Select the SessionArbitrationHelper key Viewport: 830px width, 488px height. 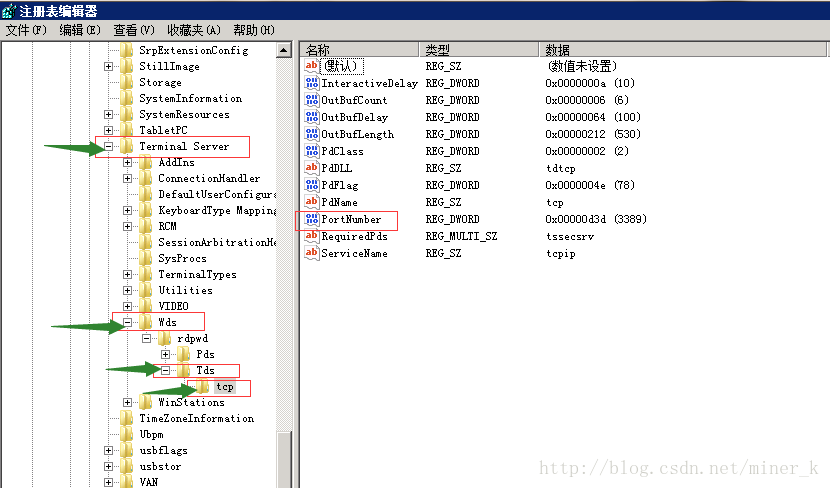tap(217, 242)
